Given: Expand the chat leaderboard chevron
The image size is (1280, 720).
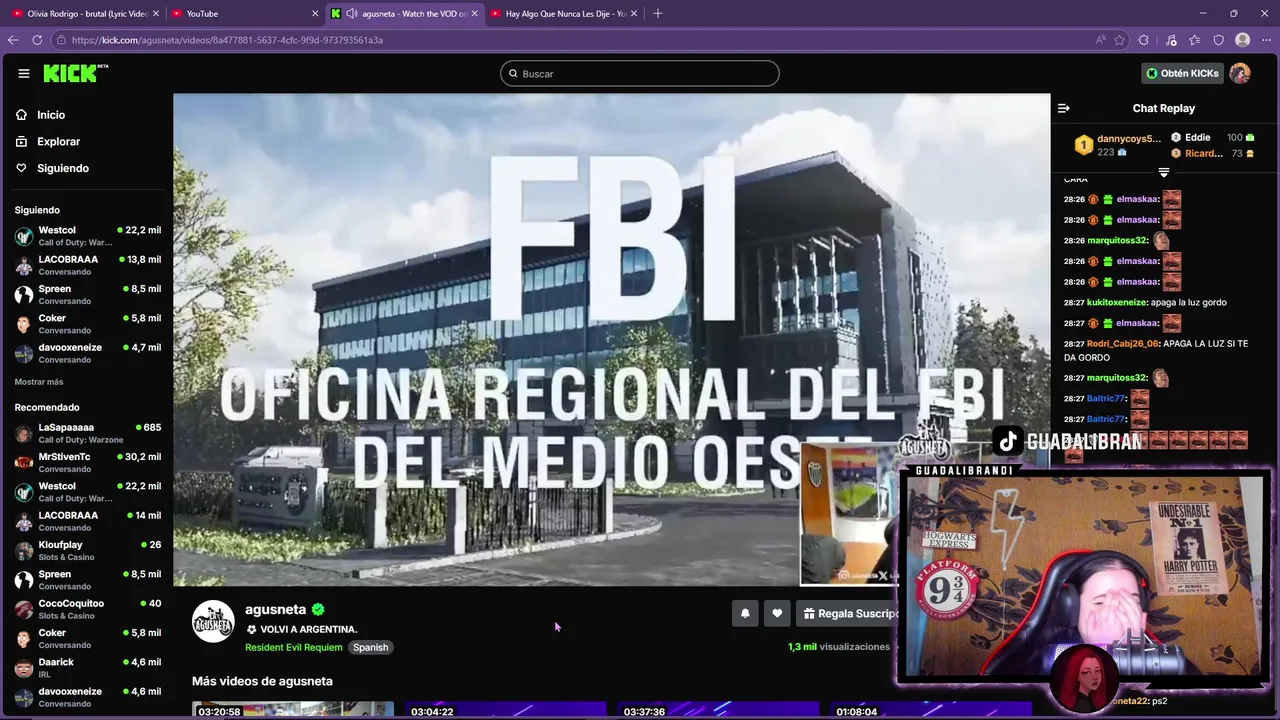Looking at the screenshot, I should coord(1163,172).
